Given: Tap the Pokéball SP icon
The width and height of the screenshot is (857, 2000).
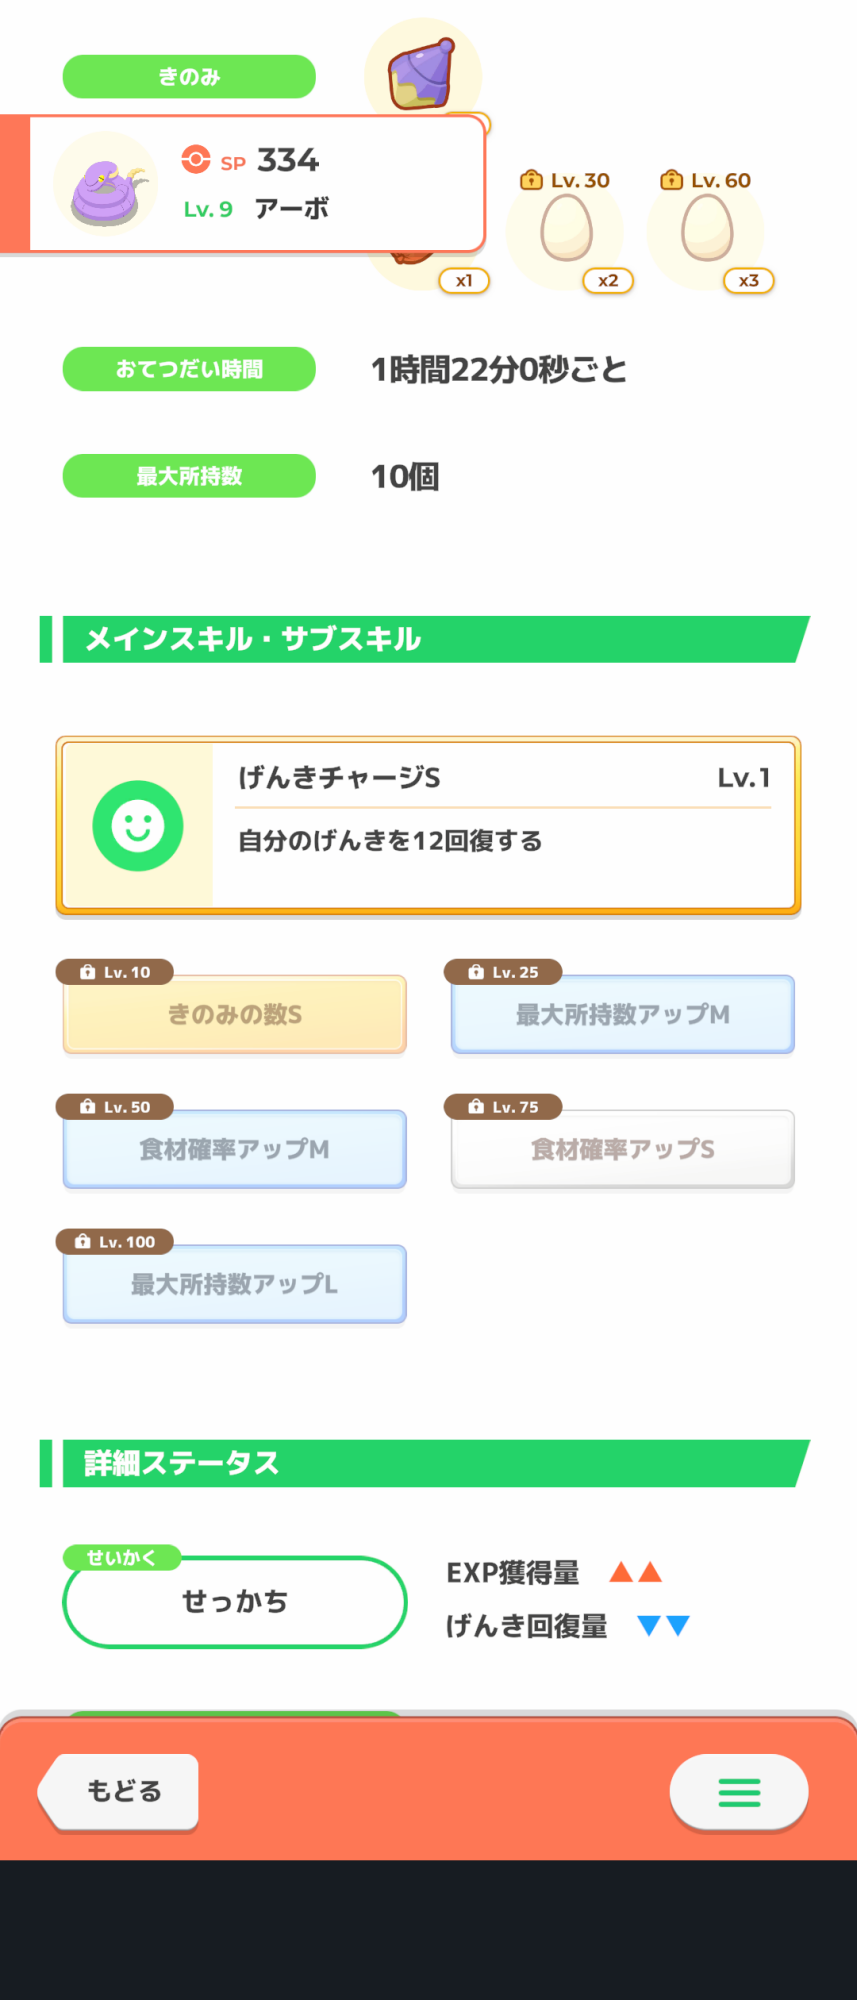Looking at the screenshot, I should [x=196, y=160].
